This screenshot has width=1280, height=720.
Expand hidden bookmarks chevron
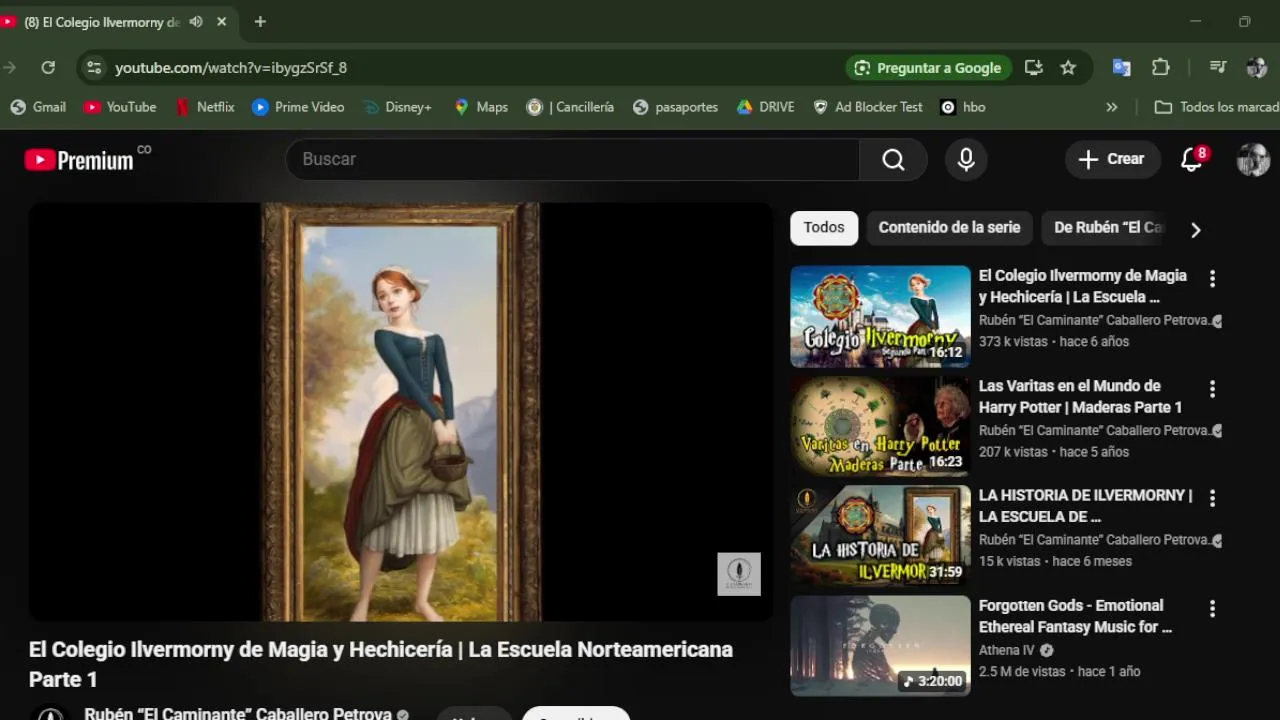[x=1111, y=107]
